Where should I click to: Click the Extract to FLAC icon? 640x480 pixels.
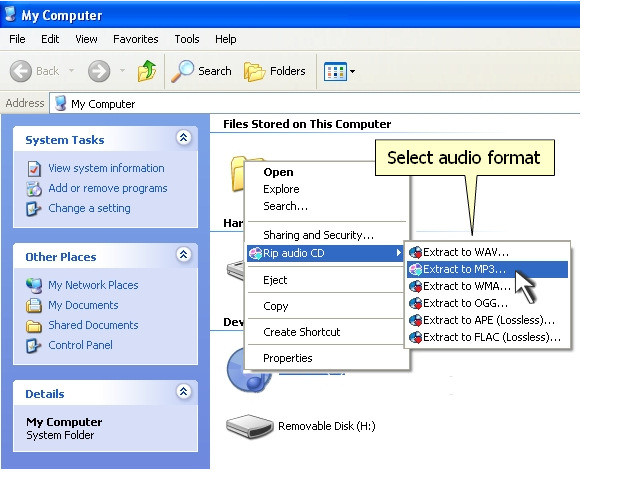(x=416, y=338)
